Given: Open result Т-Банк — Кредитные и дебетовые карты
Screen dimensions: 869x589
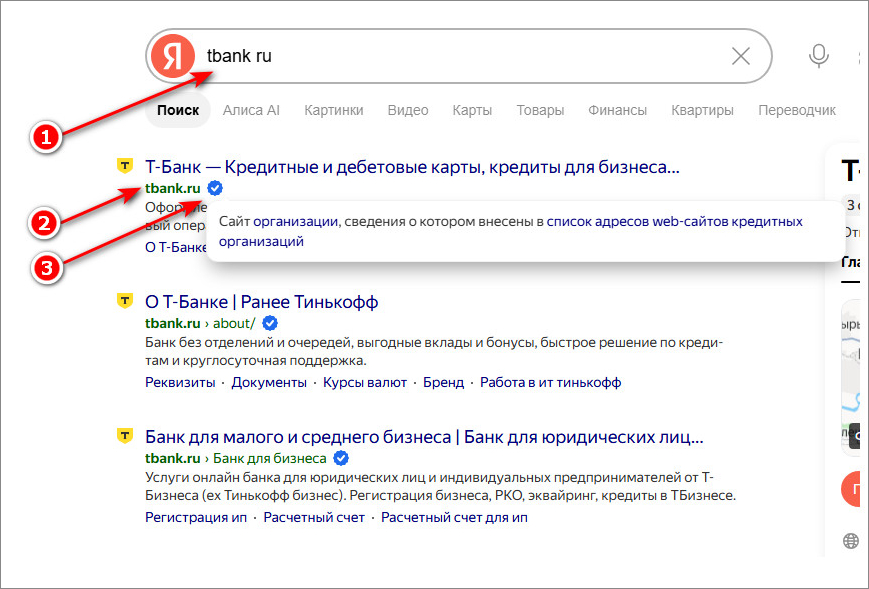Looking at the screenshot, I should coord(412,167).
